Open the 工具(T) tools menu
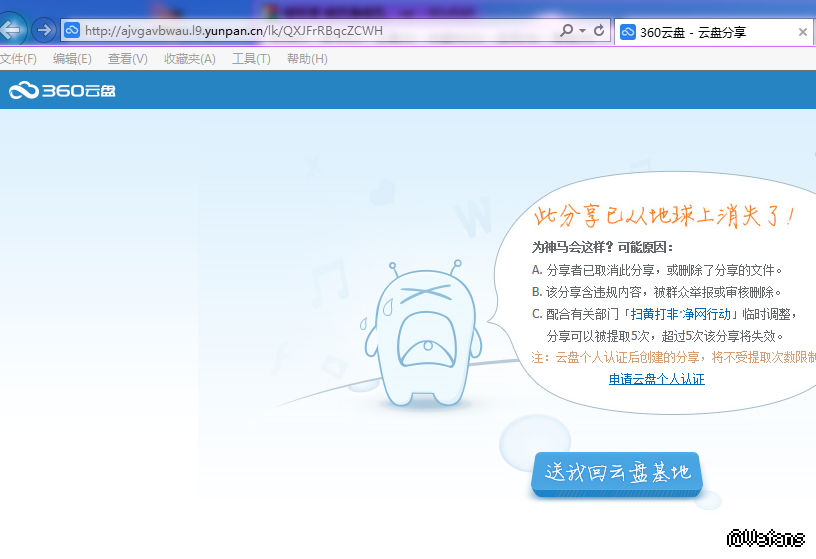This screenshot has width=816, height=559. pos(251,59)
